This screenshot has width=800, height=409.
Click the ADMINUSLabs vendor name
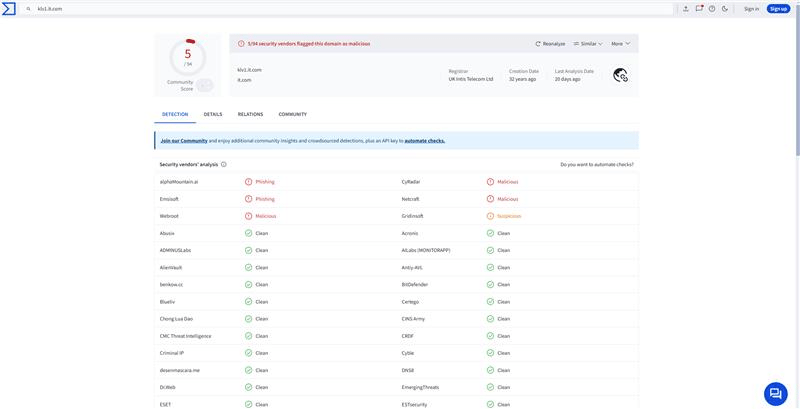(x=175, y=250)
